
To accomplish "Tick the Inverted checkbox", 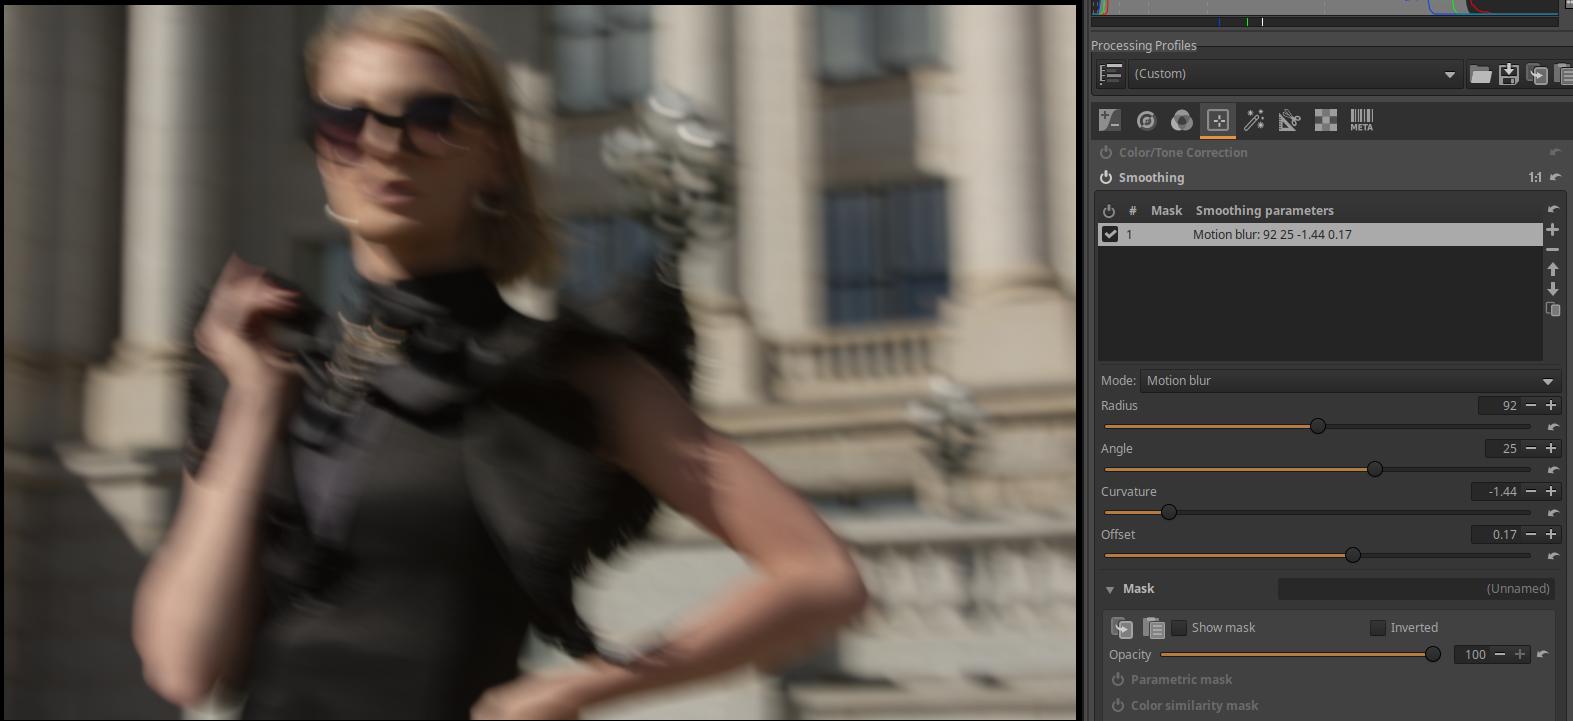I will coord(1377,628).
